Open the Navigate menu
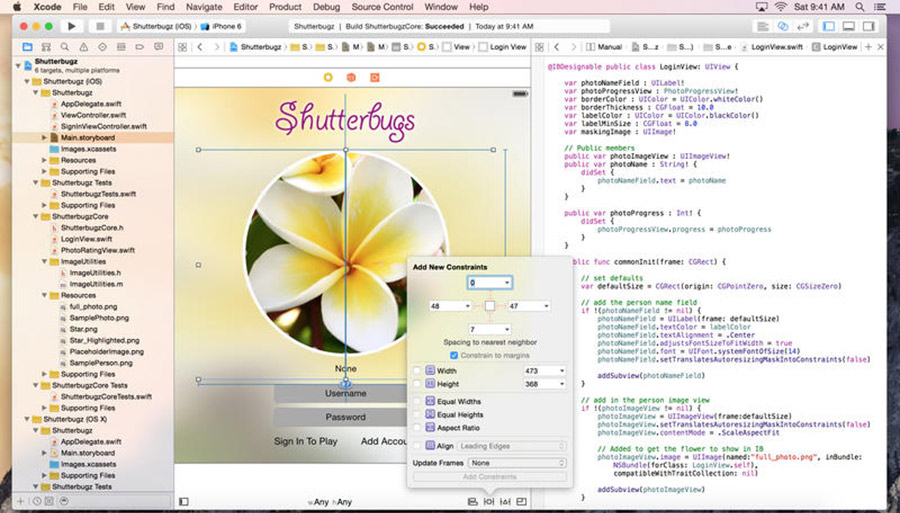Image resolution: width=900 pixels, height=513 pixels. [x=204, y=7]
